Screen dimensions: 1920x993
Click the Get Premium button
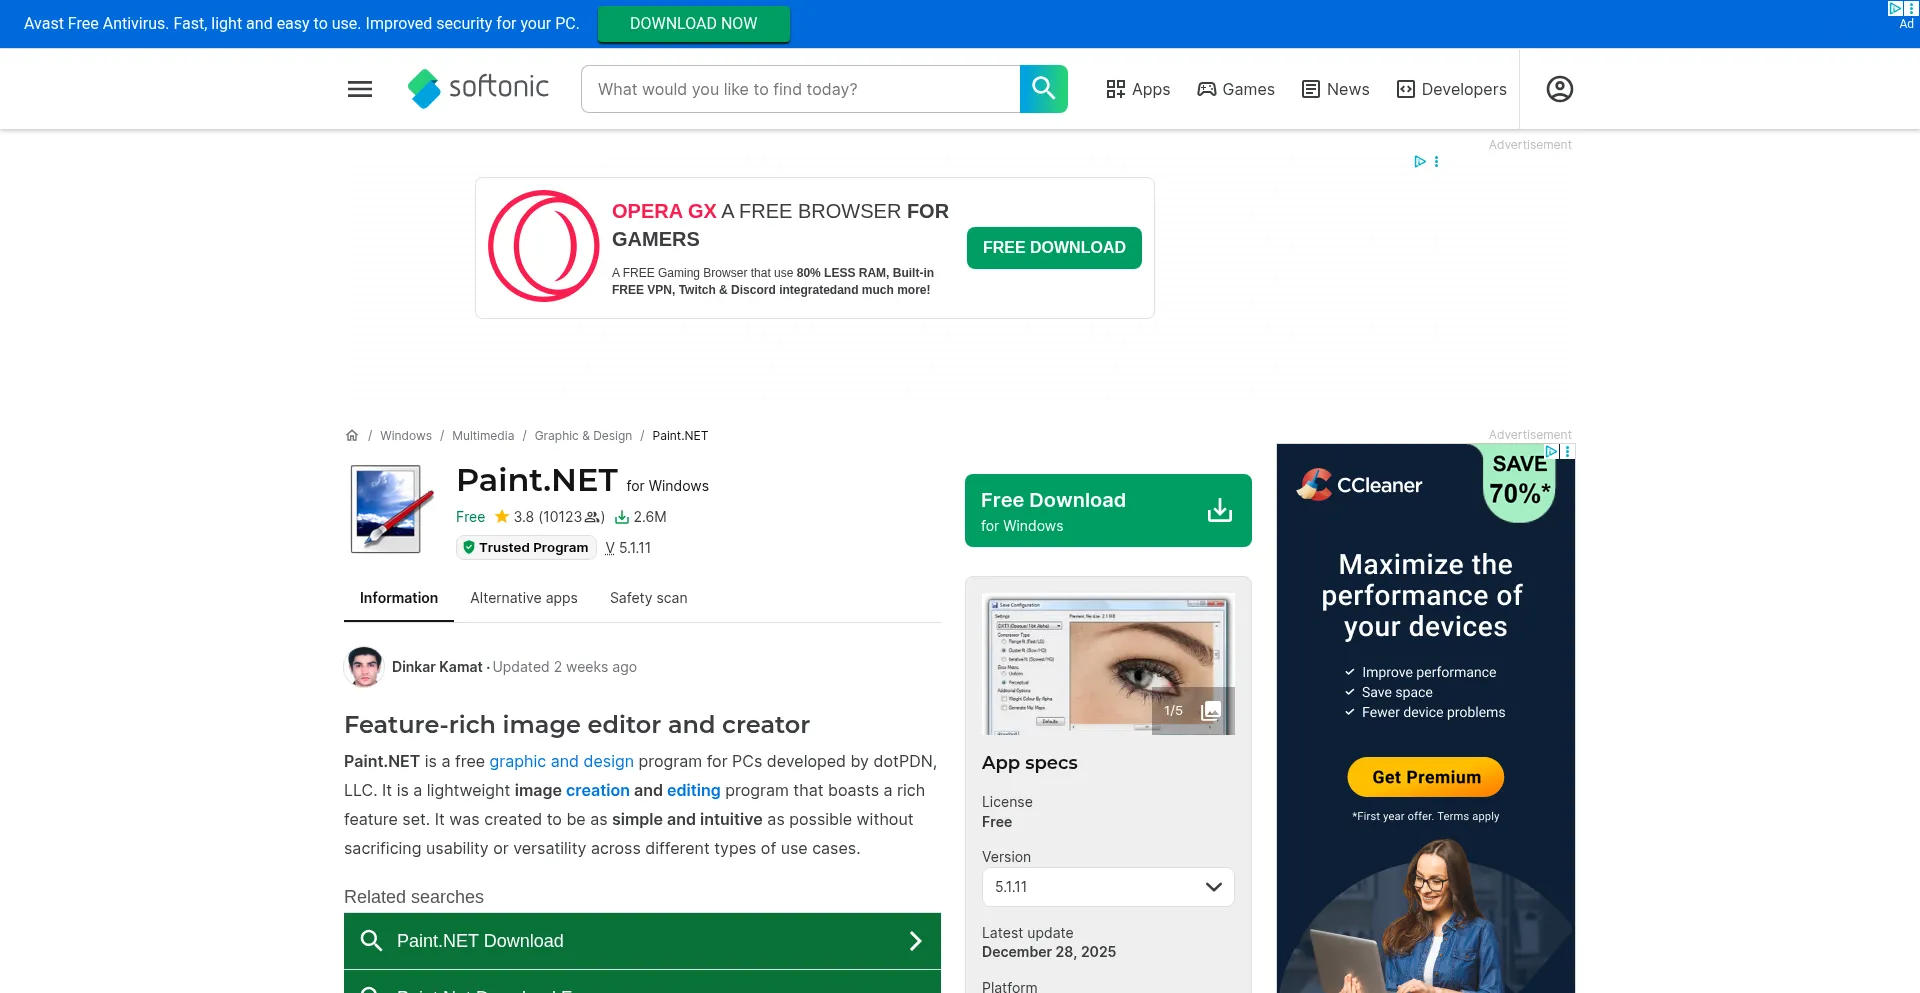(x=1425, y=777)
